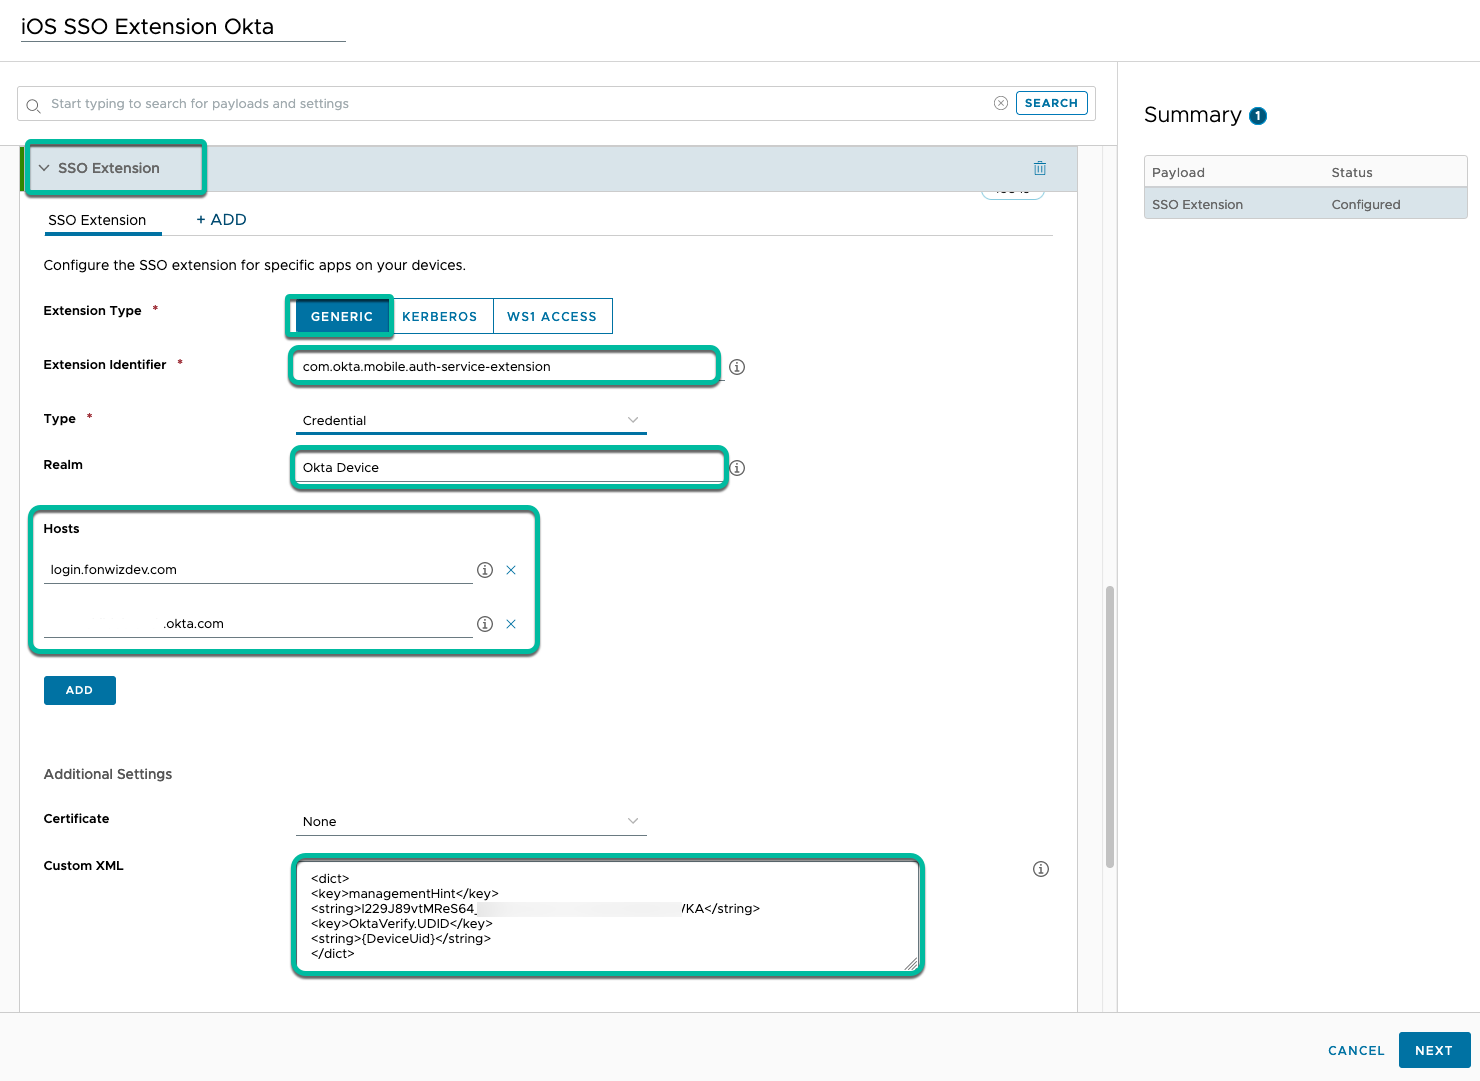The image size is (1480, 1081).
Task: Click the NEXT button
Action: pyautogui.click(x=1433, y=1050)
